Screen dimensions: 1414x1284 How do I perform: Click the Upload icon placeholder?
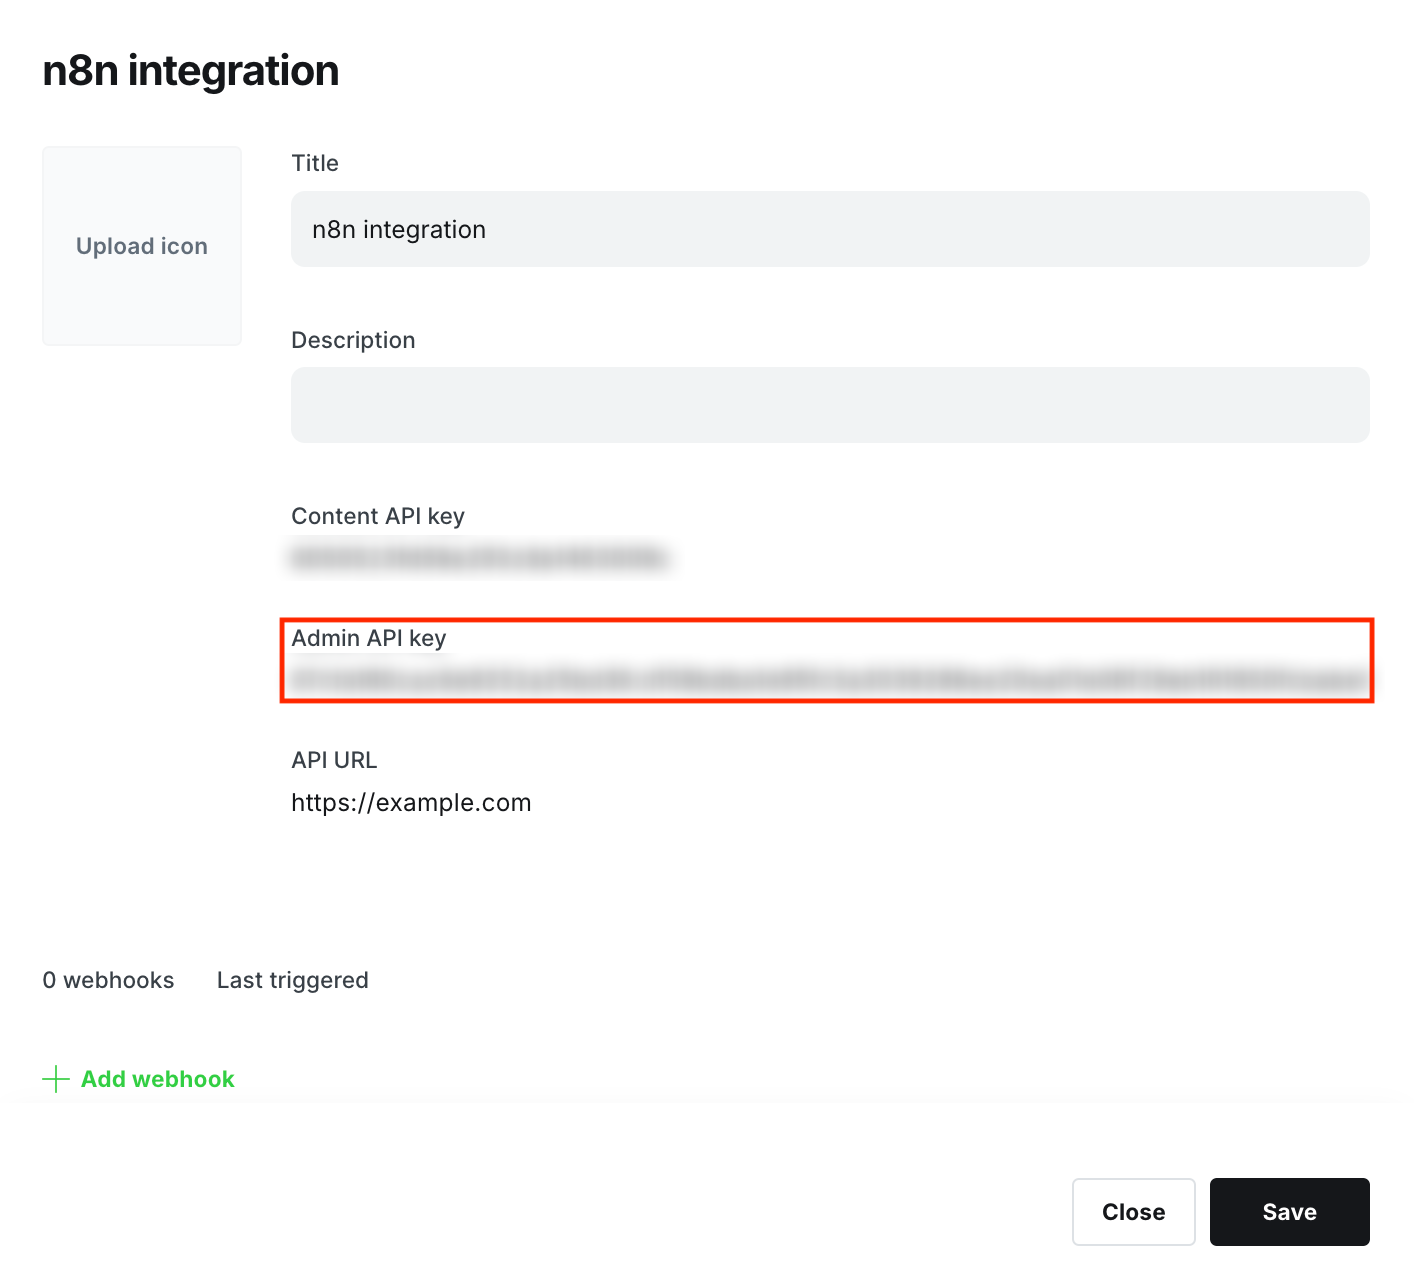pos(141,246)
